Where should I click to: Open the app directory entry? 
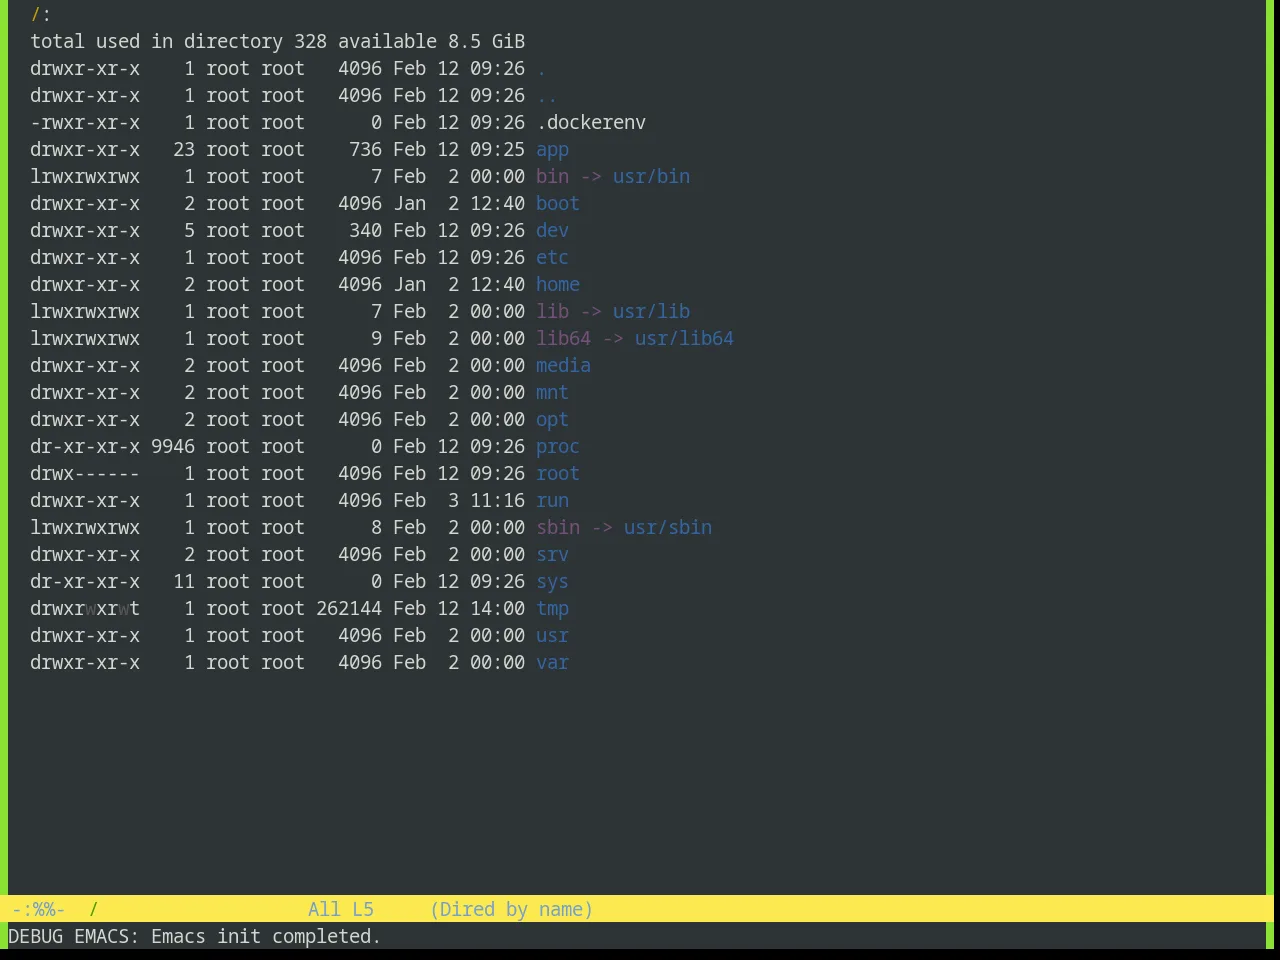[552, 150]
